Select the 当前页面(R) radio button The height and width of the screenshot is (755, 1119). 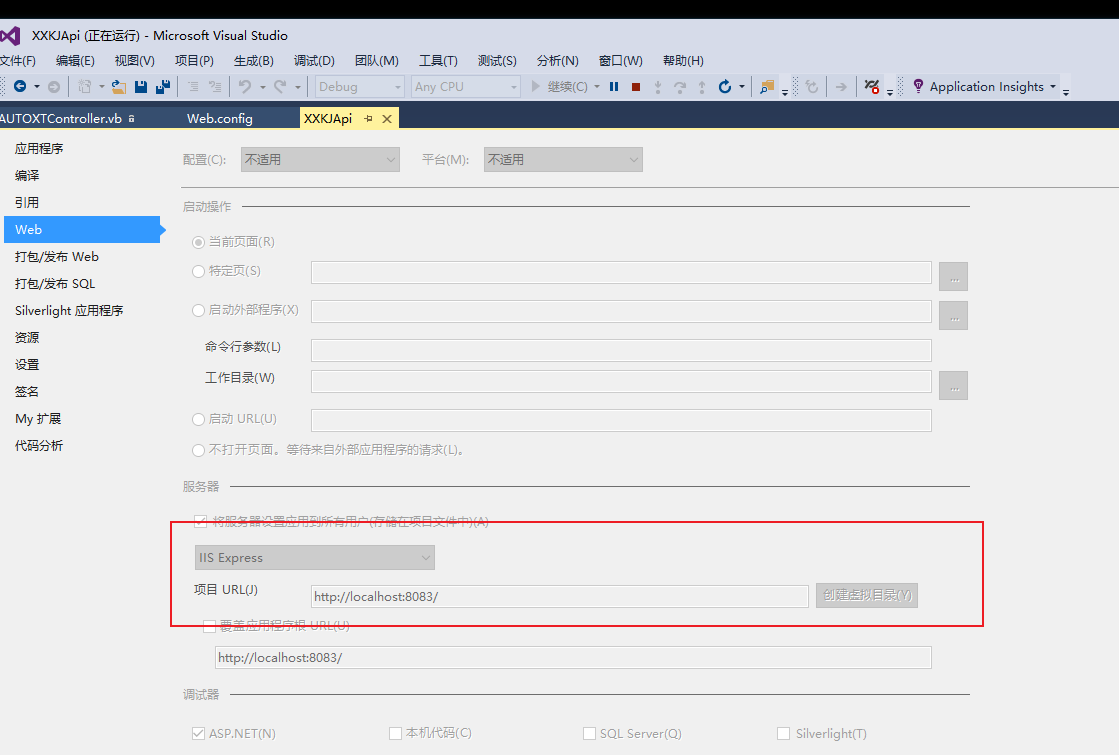[198, 243]
